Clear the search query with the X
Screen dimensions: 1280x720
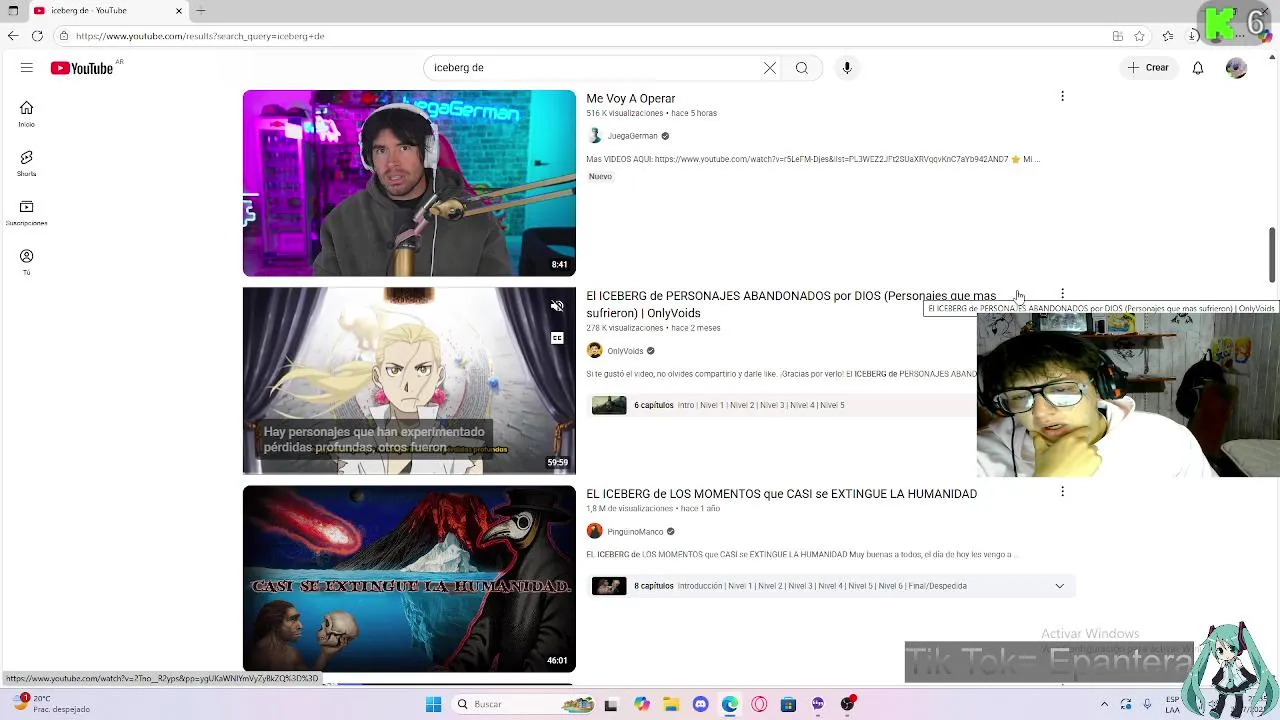tap(770, 68)
